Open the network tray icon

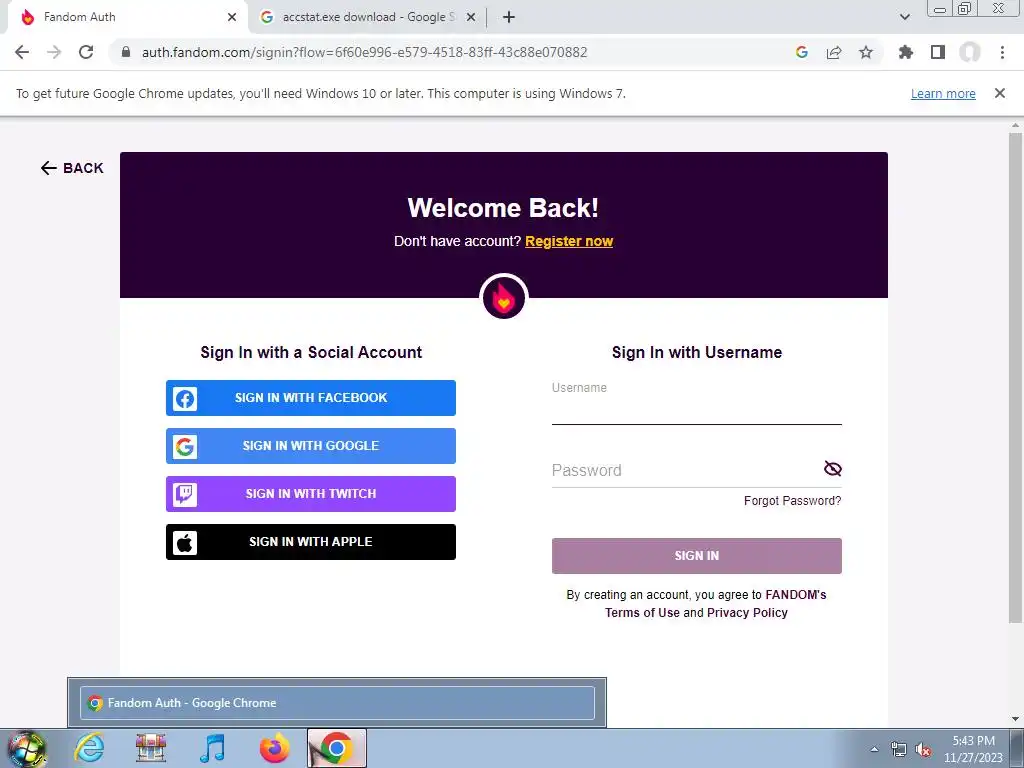[899, 750]
